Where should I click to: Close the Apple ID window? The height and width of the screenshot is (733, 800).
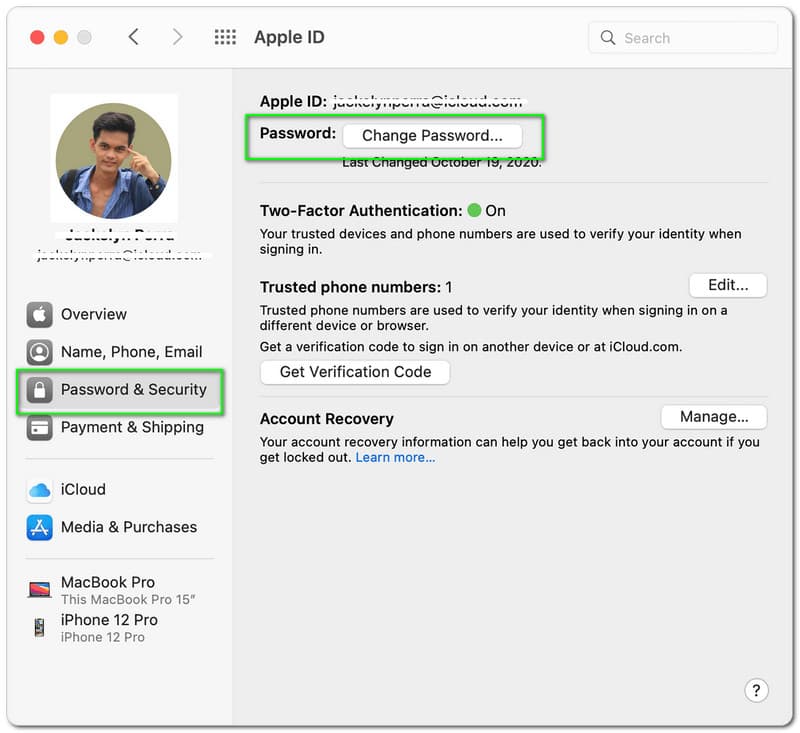coord(37,37)
